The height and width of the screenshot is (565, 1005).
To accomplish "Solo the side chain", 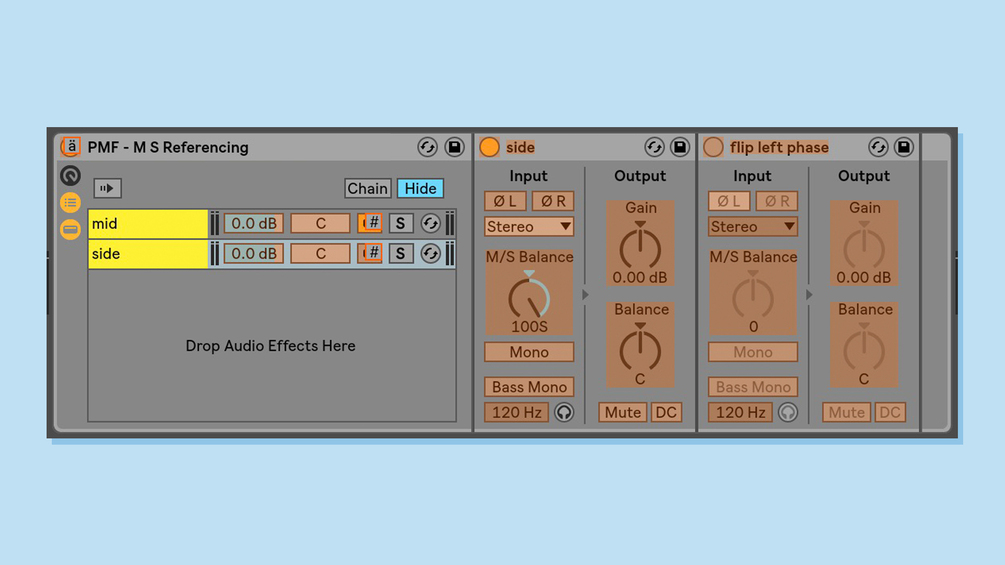I will [x=401, y=254].
